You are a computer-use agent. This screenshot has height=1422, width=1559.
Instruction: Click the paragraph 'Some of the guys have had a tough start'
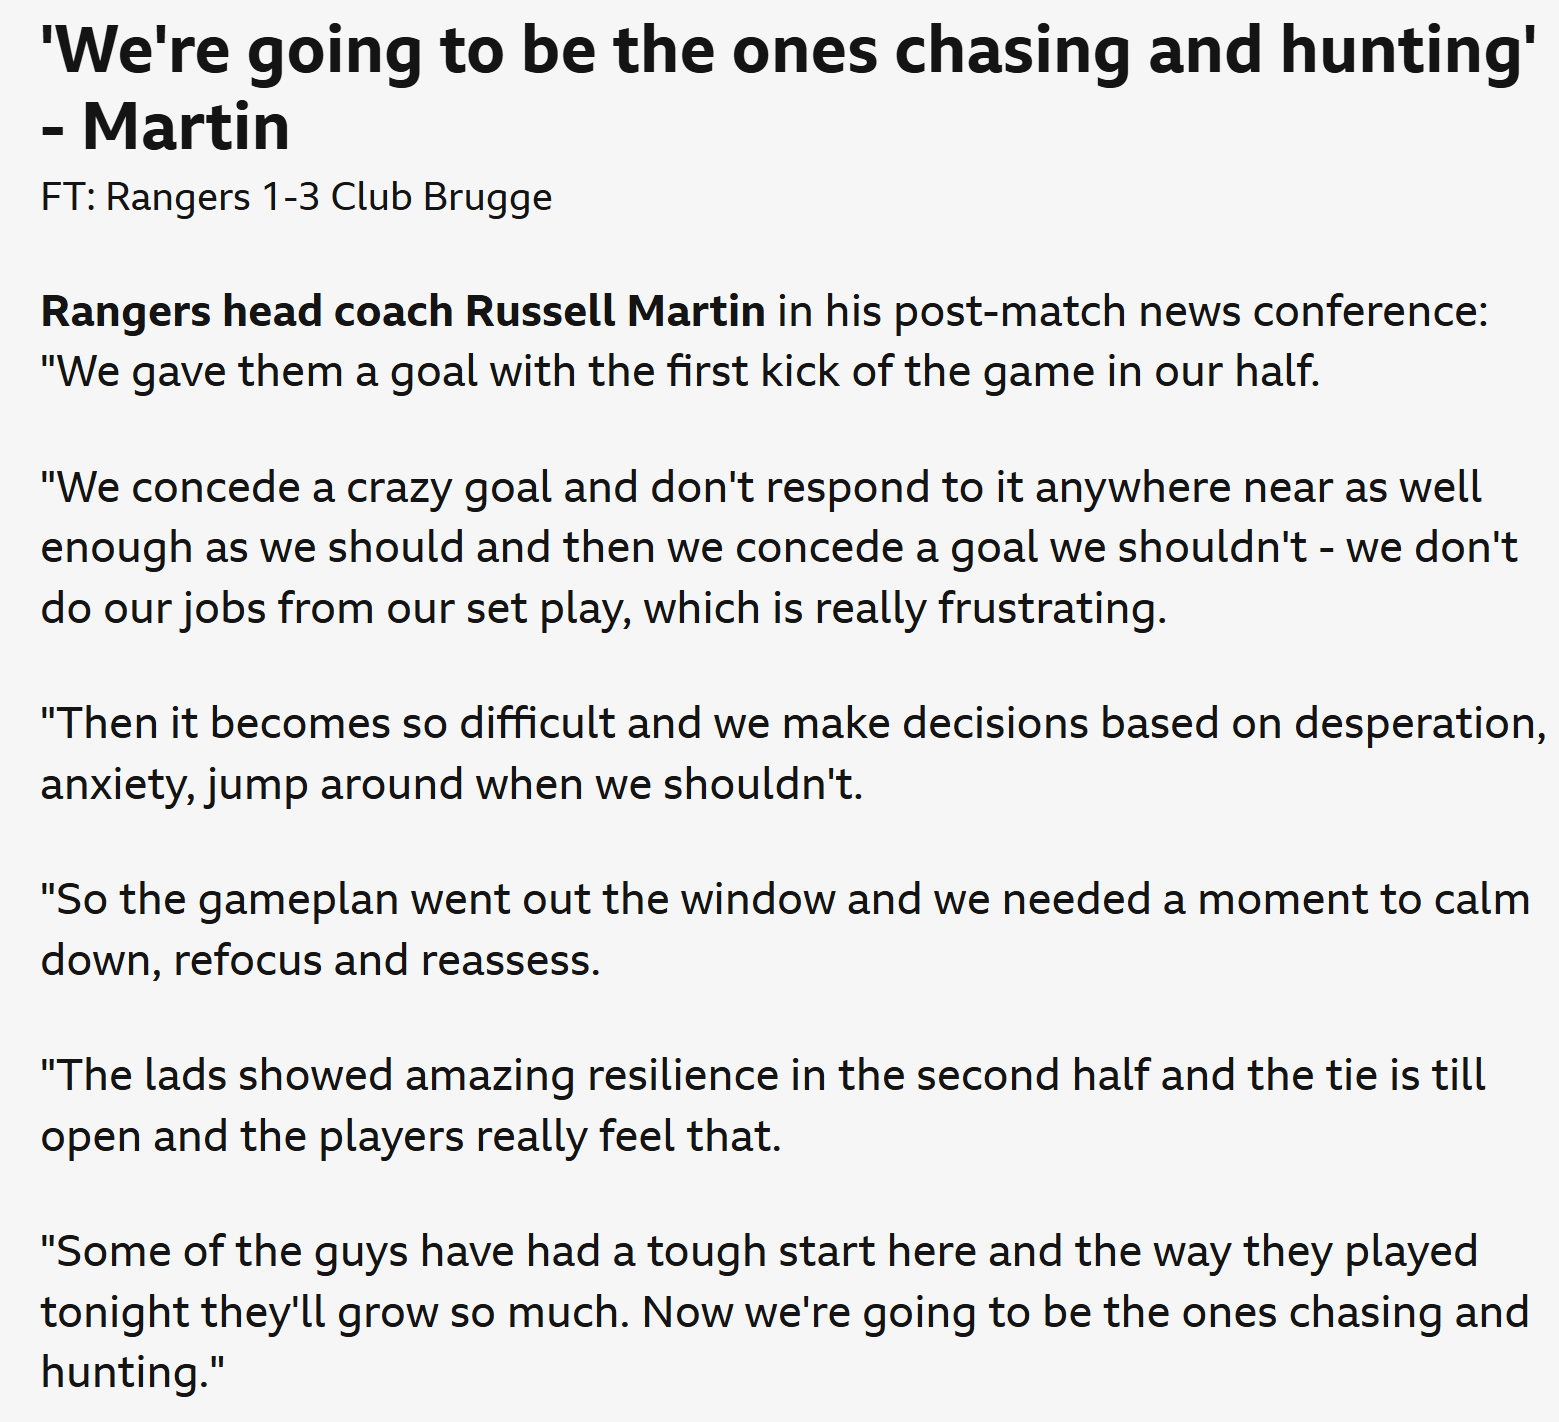click(x=785, y=1311)
